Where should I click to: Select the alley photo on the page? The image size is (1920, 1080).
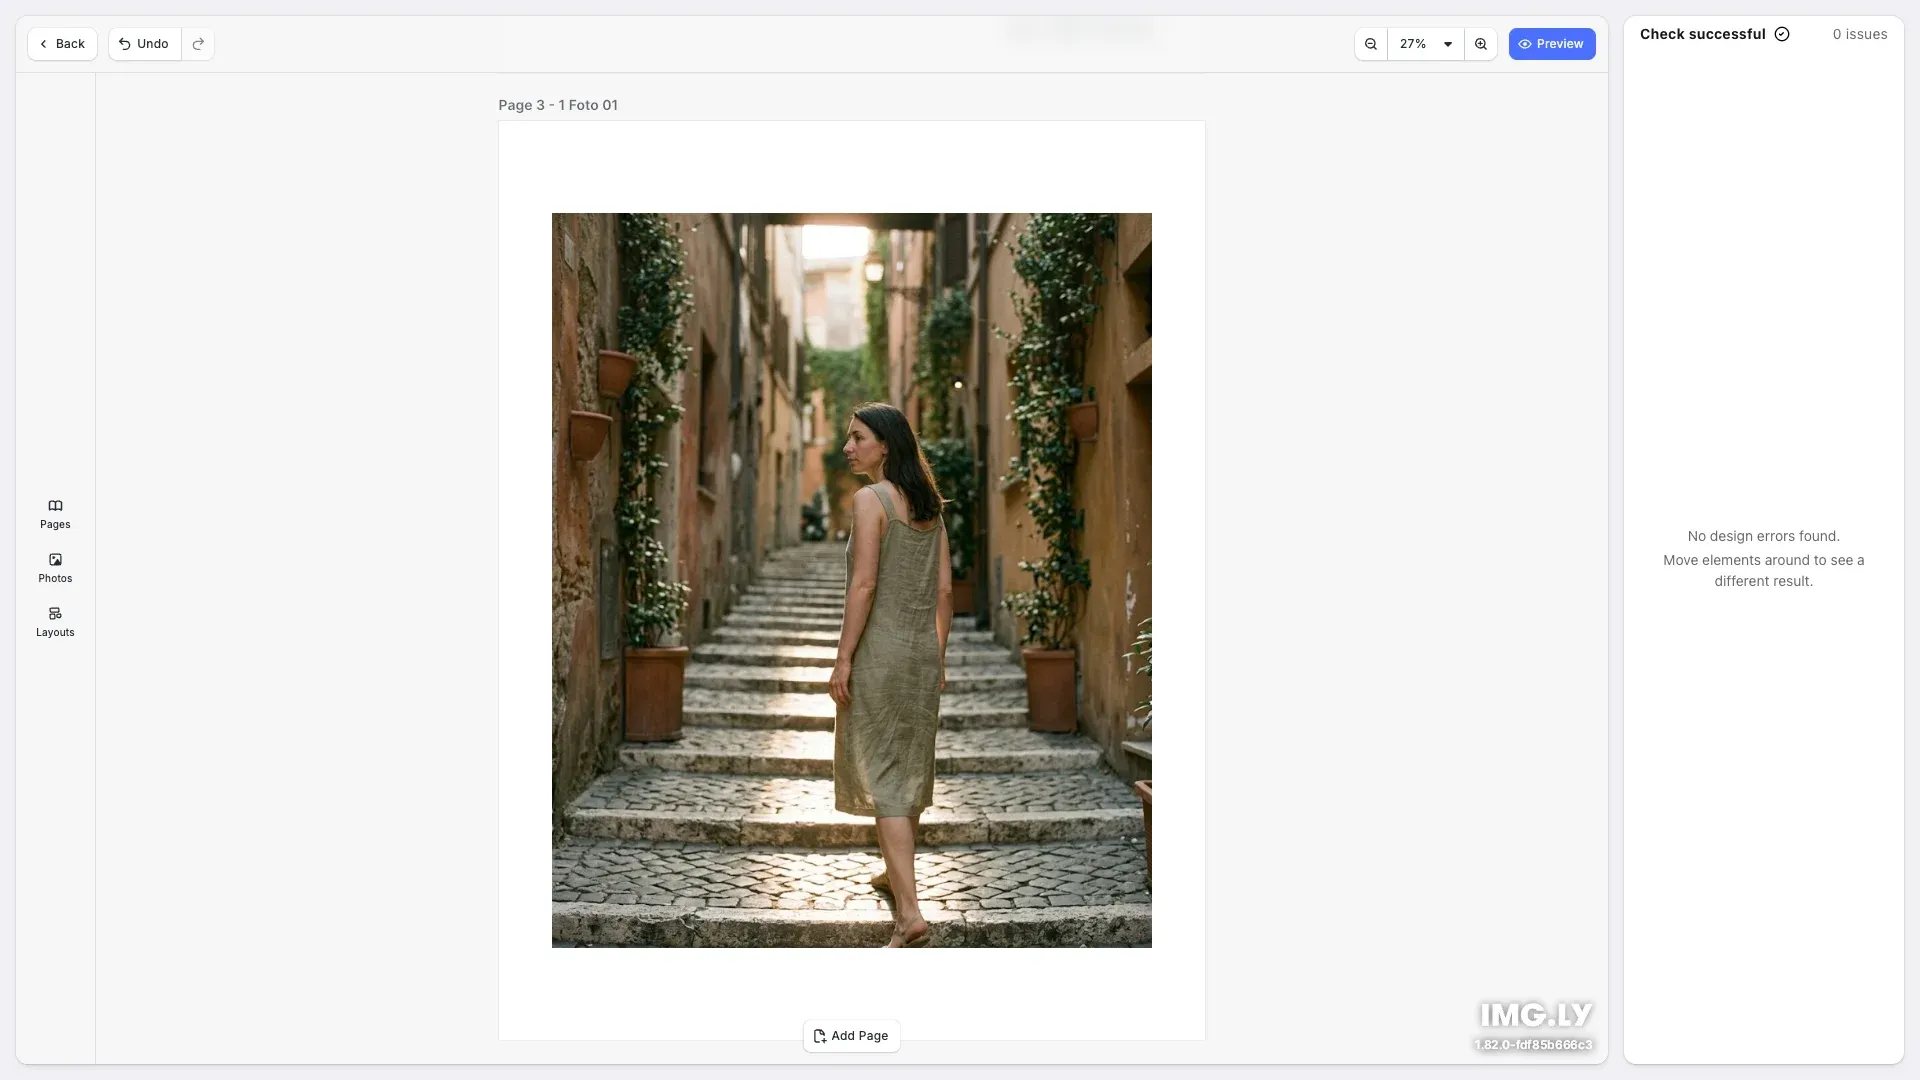tap(852, 580)
